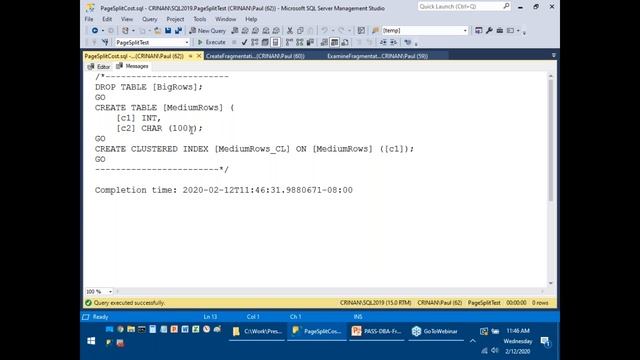Click the Open File folder icon
The image size is (640, 360).
pyautogui.click(x=157, y=31)
